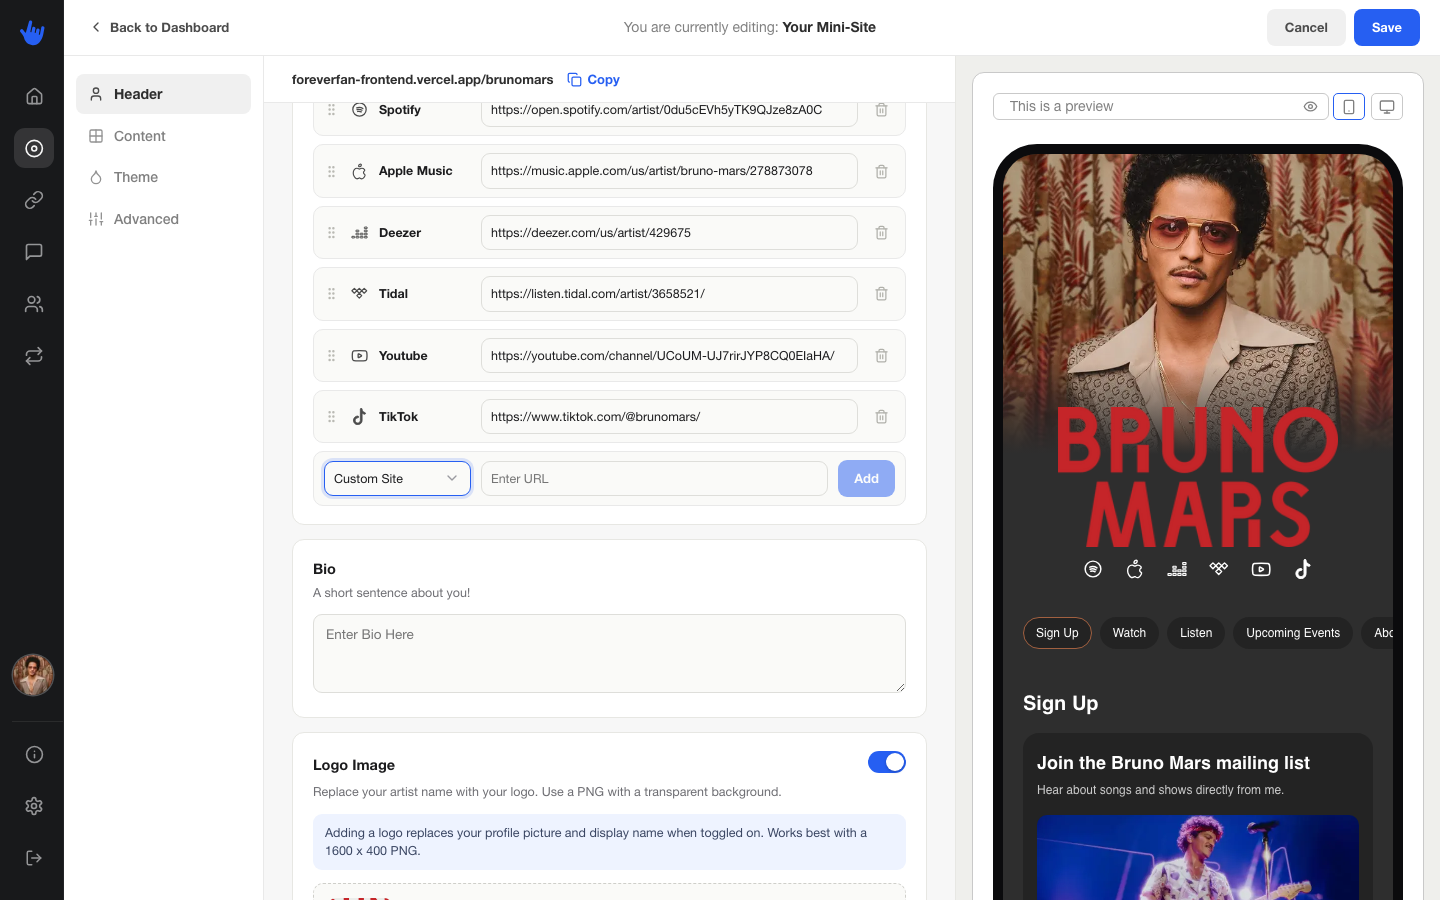
Task: Open the Advanced section tab
Action: pyautogui.click(x=163, y=219)
